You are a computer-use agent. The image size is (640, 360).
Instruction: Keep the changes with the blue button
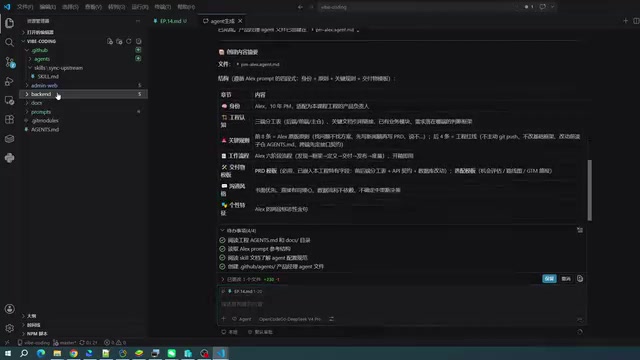click(549, 279)
